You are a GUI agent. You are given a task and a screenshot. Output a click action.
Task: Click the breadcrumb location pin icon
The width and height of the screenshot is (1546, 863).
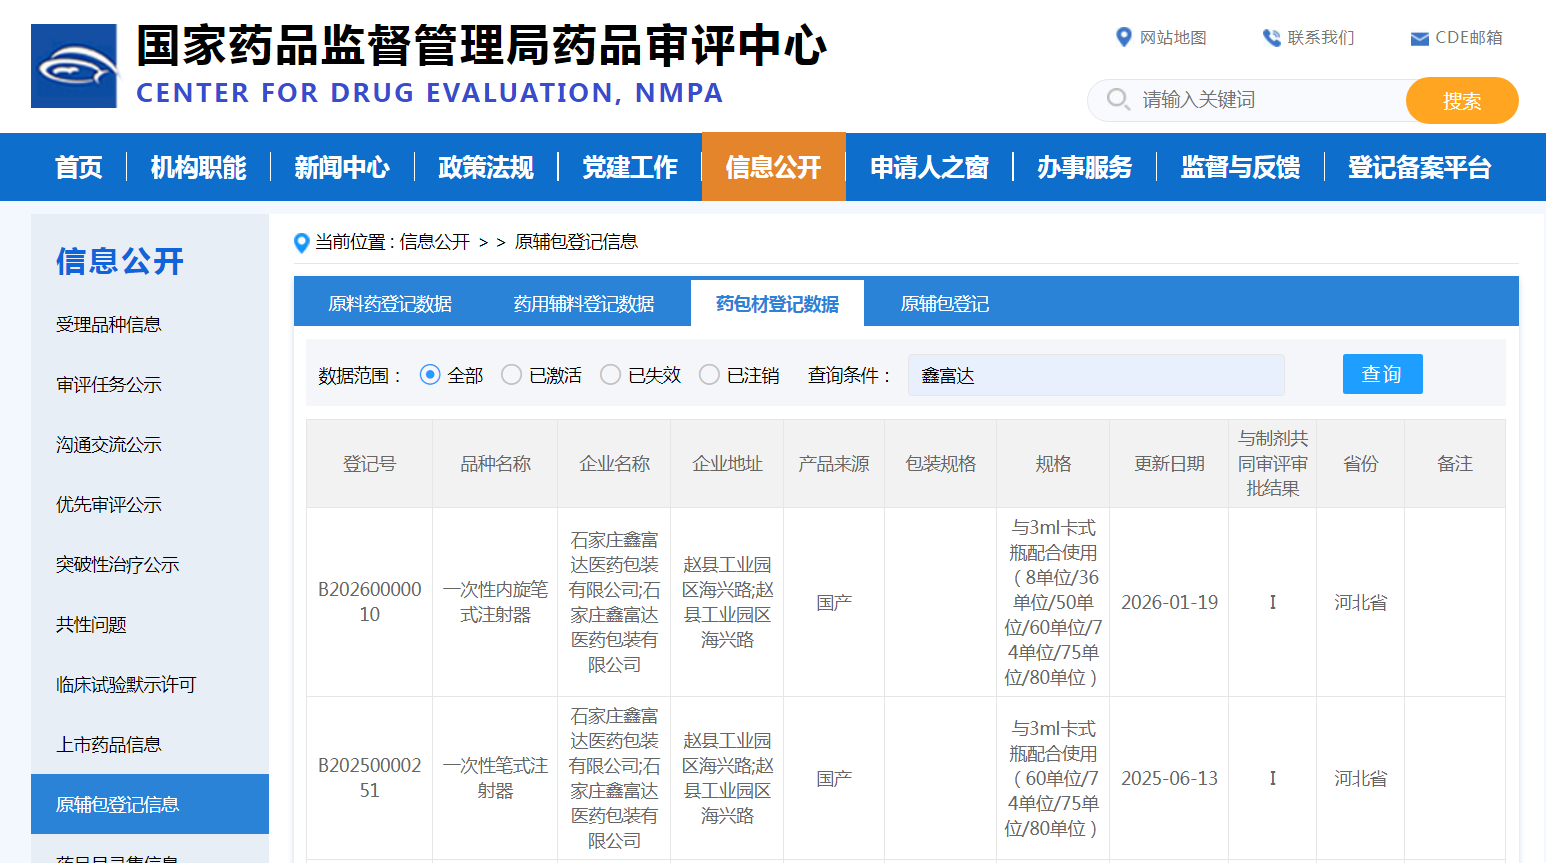coord(301,241)
